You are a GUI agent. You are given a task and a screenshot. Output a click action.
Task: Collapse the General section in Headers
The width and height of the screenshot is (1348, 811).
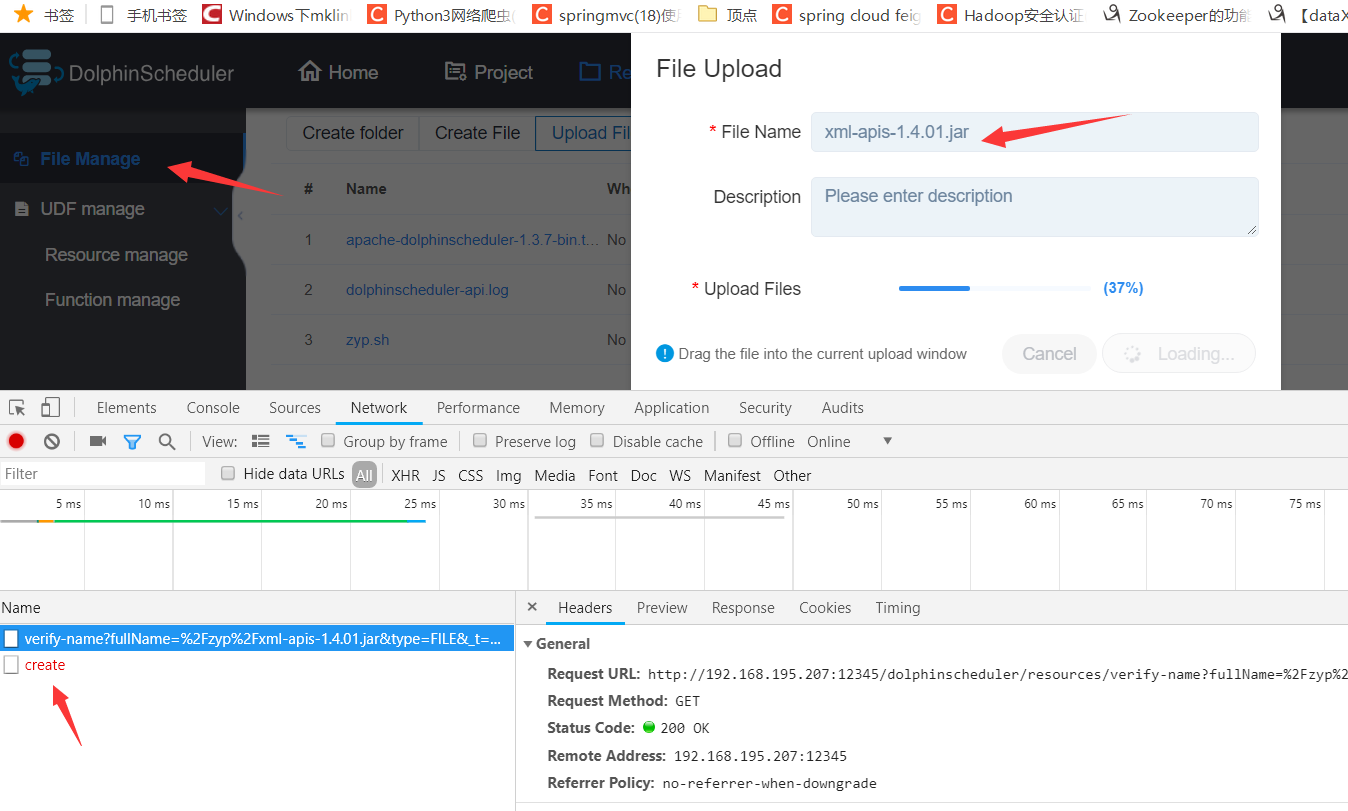[529, 643]
